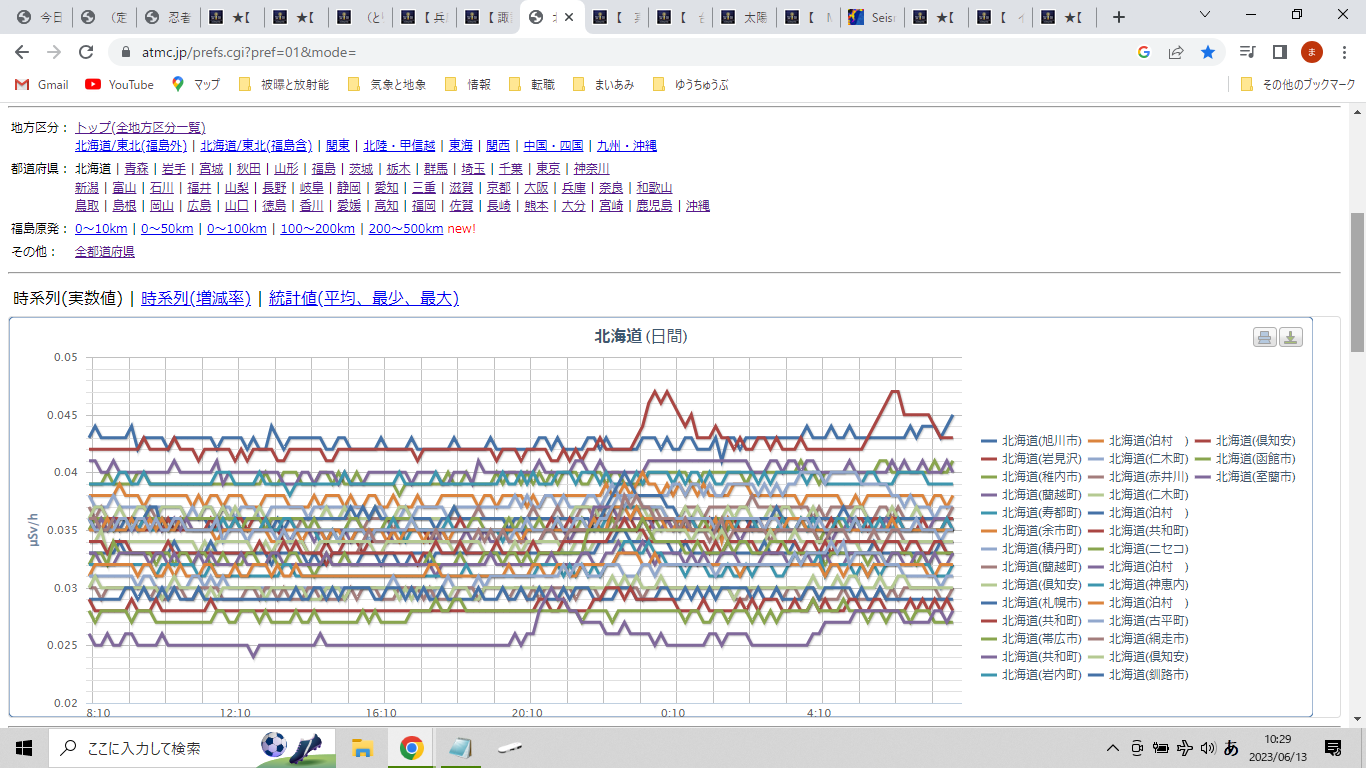The width and height of the screenshot is (1366, 768).
Task: Open the 青森 prefecture link
Action: pyautogui.click(x=136, y=169)
